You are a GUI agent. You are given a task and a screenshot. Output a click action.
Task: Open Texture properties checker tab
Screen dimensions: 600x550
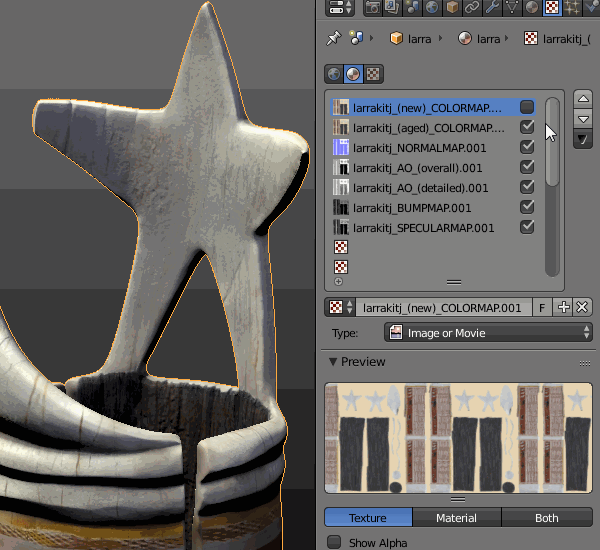tap(552, 8)
